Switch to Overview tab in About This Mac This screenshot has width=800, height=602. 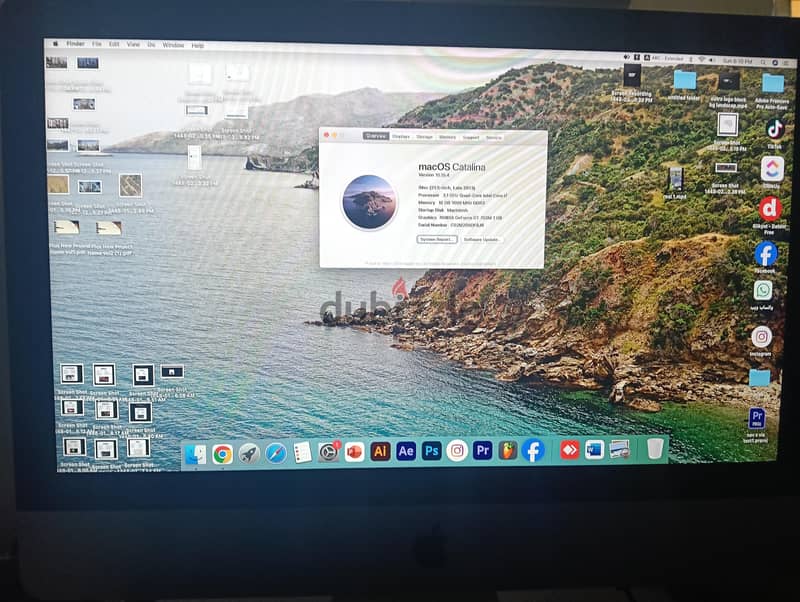click(376, 136)
